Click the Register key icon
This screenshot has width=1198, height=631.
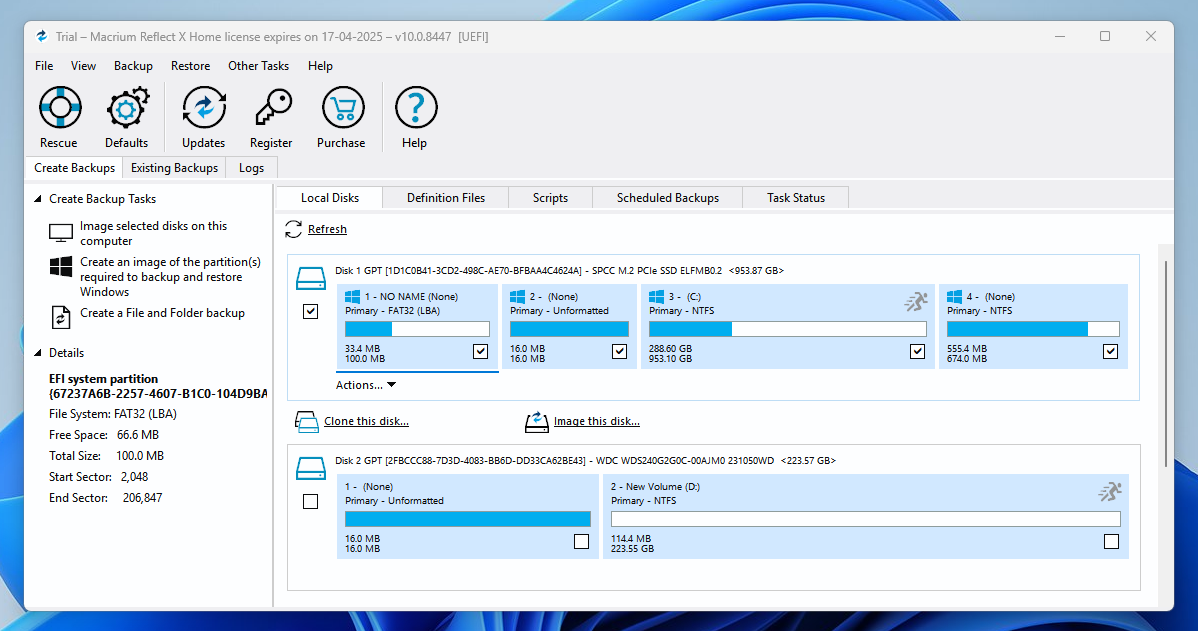tap(272, 108)
